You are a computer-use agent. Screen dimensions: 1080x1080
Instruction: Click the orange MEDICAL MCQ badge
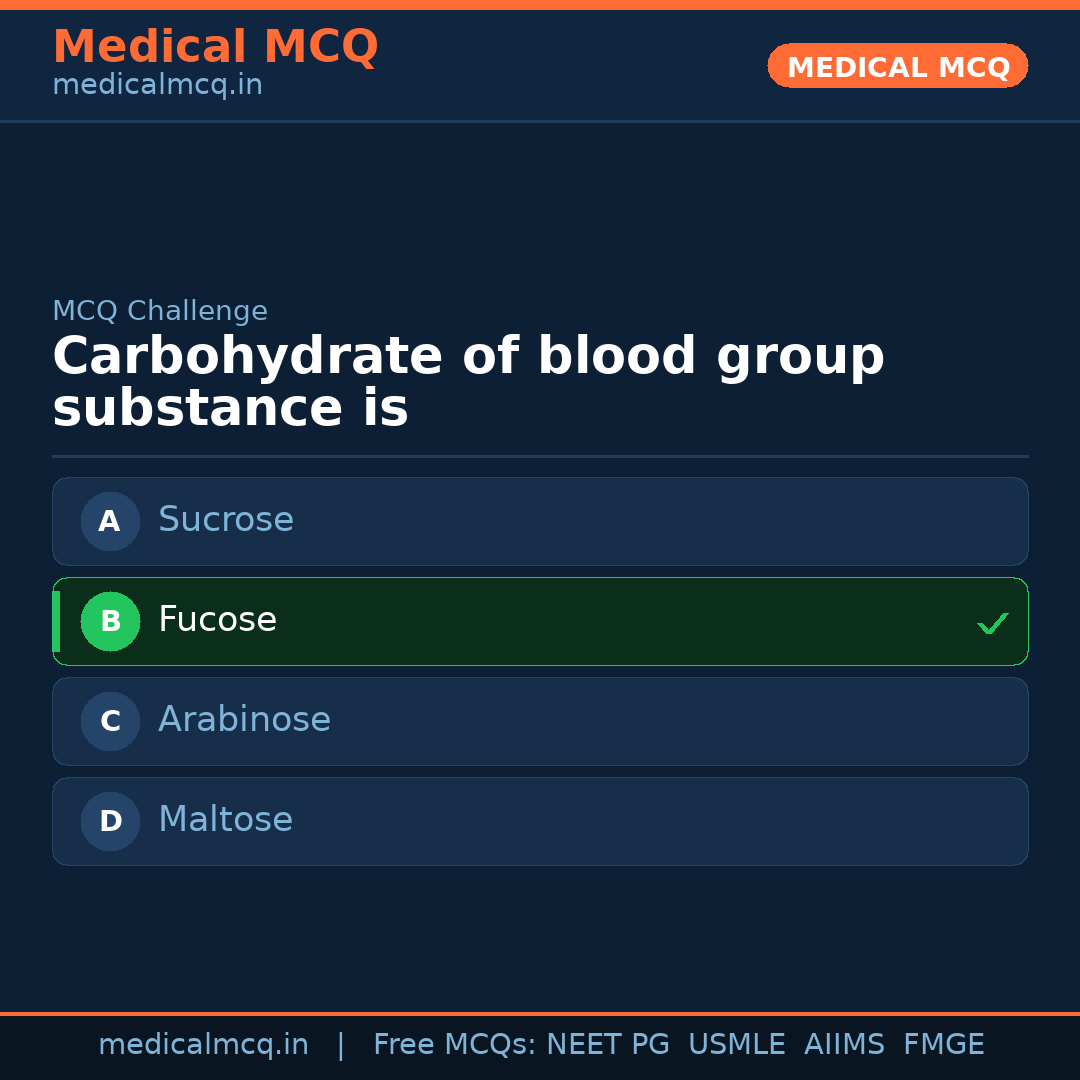pos(897,66)
